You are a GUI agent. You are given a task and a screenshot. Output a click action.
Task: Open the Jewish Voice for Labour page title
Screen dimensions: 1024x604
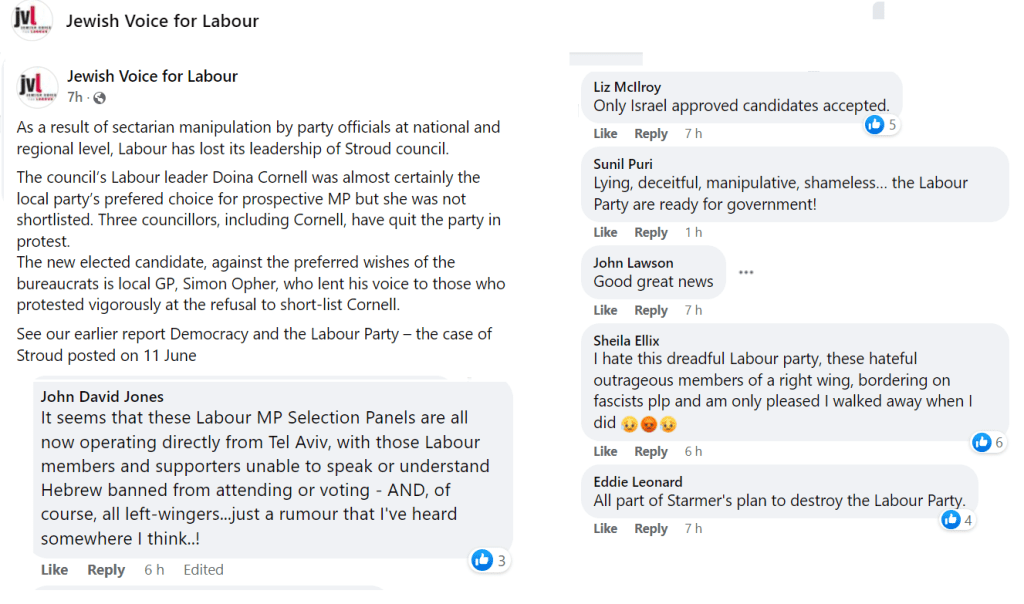tap(162, 21)
